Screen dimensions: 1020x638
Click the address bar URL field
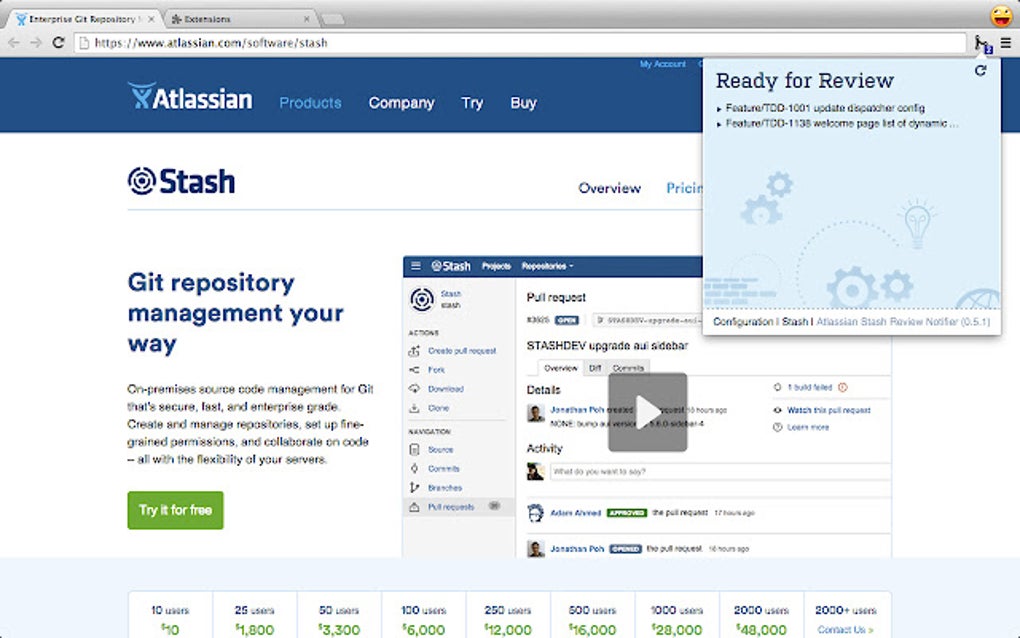click(x=520, y=43)
